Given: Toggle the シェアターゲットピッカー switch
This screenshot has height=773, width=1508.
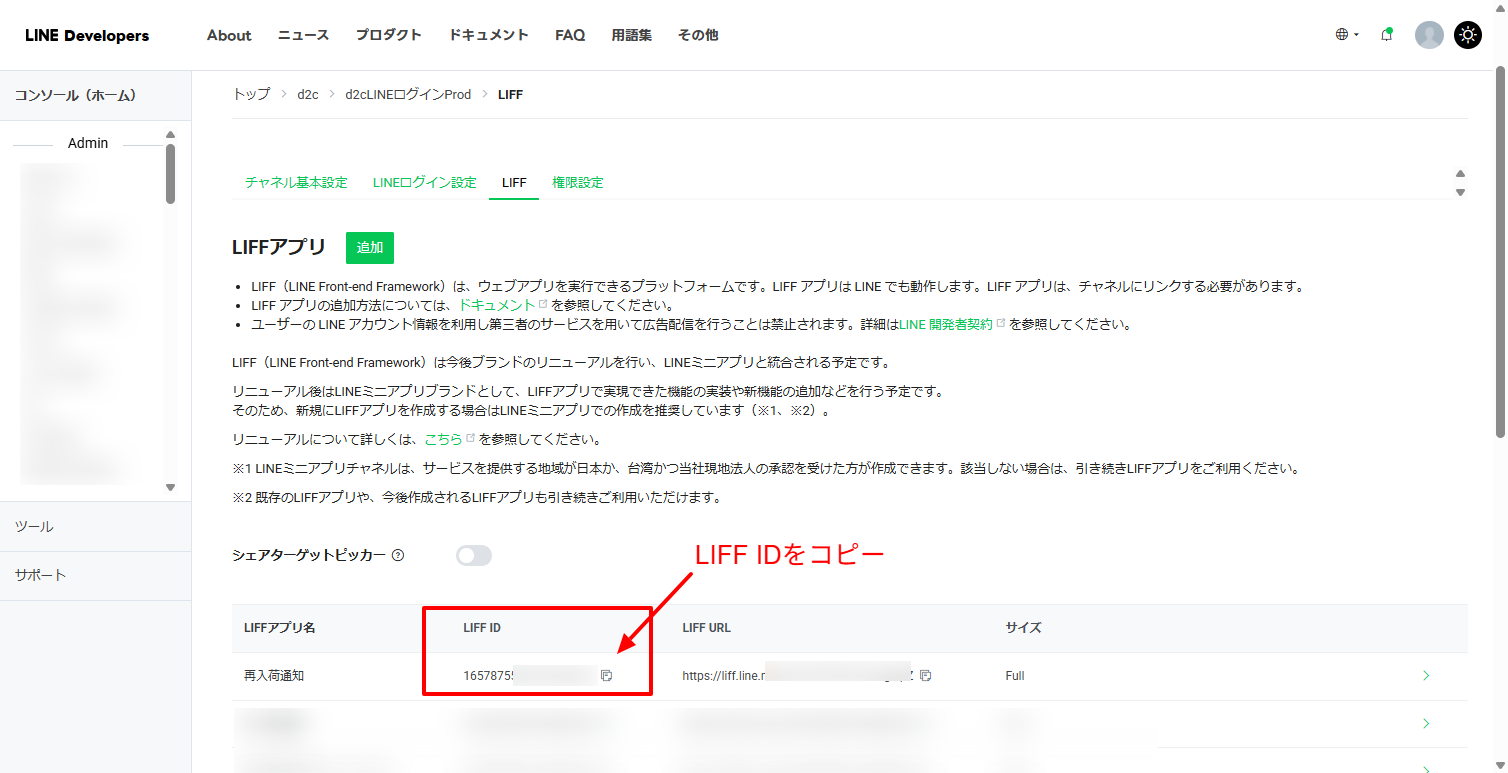Looking at the screenshot, I should pos(474,555).
